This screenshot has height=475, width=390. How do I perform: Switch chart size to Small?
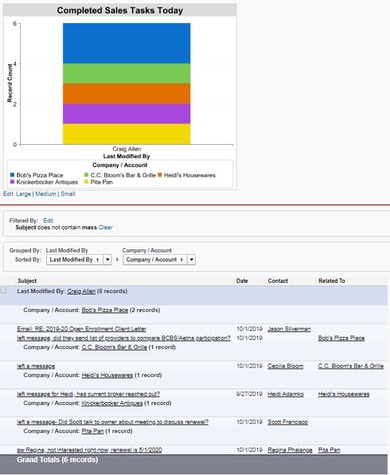[x=68, y=194]
